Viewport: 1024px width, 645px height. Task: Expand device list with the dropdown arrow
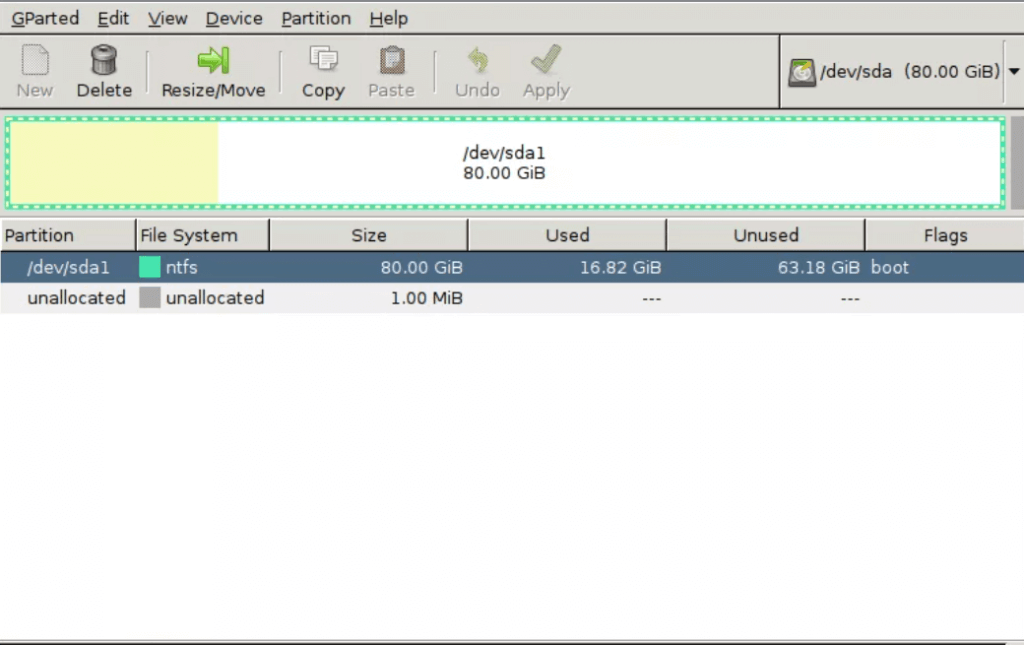[1014, 71]
